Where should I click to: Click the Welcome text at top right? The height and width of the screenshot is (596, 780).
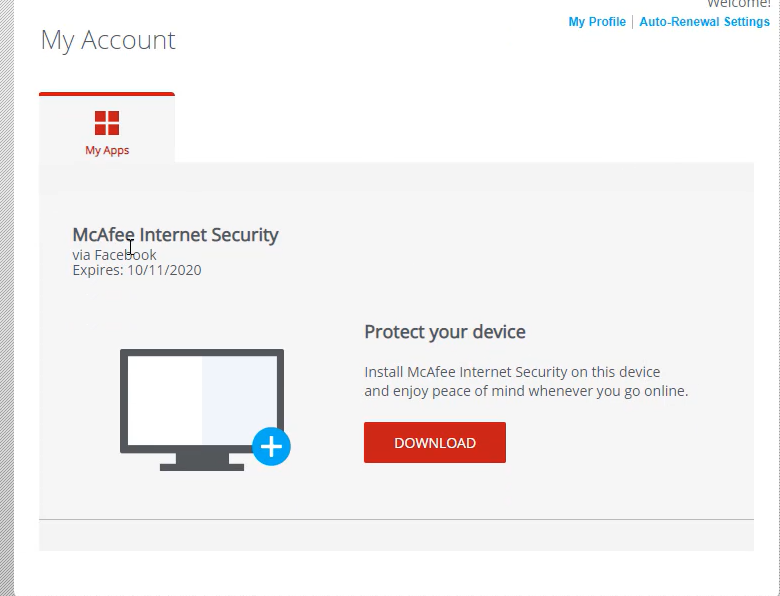click(x=738, y=4)
